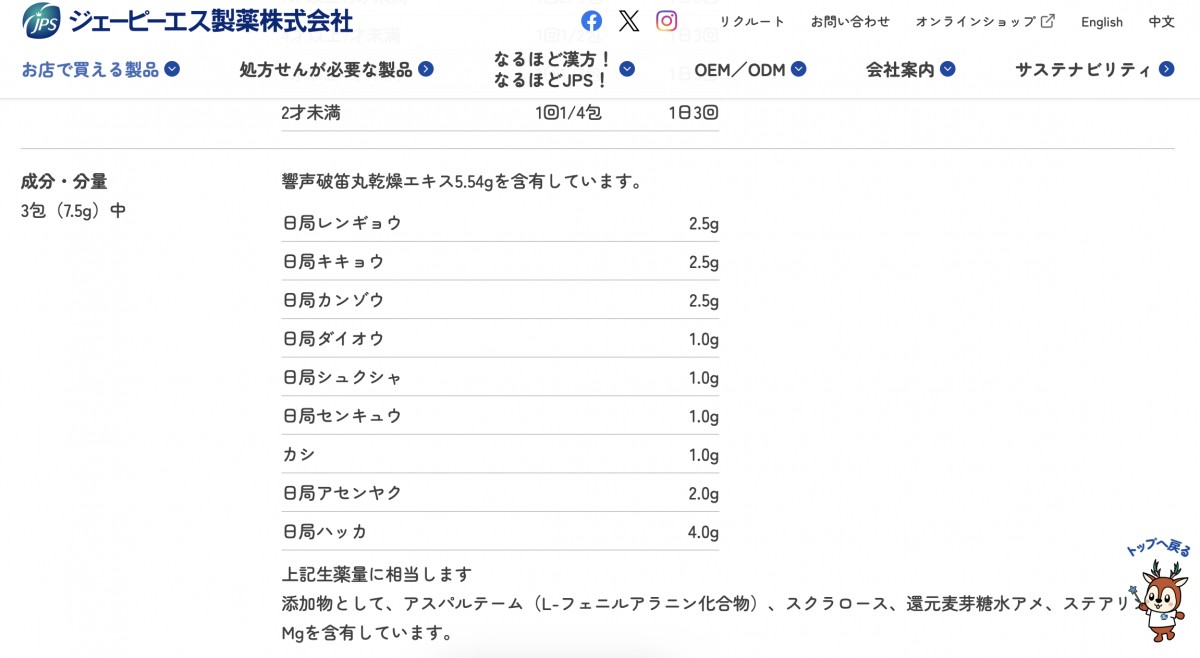Switch site language to English

coord(1101,22)
